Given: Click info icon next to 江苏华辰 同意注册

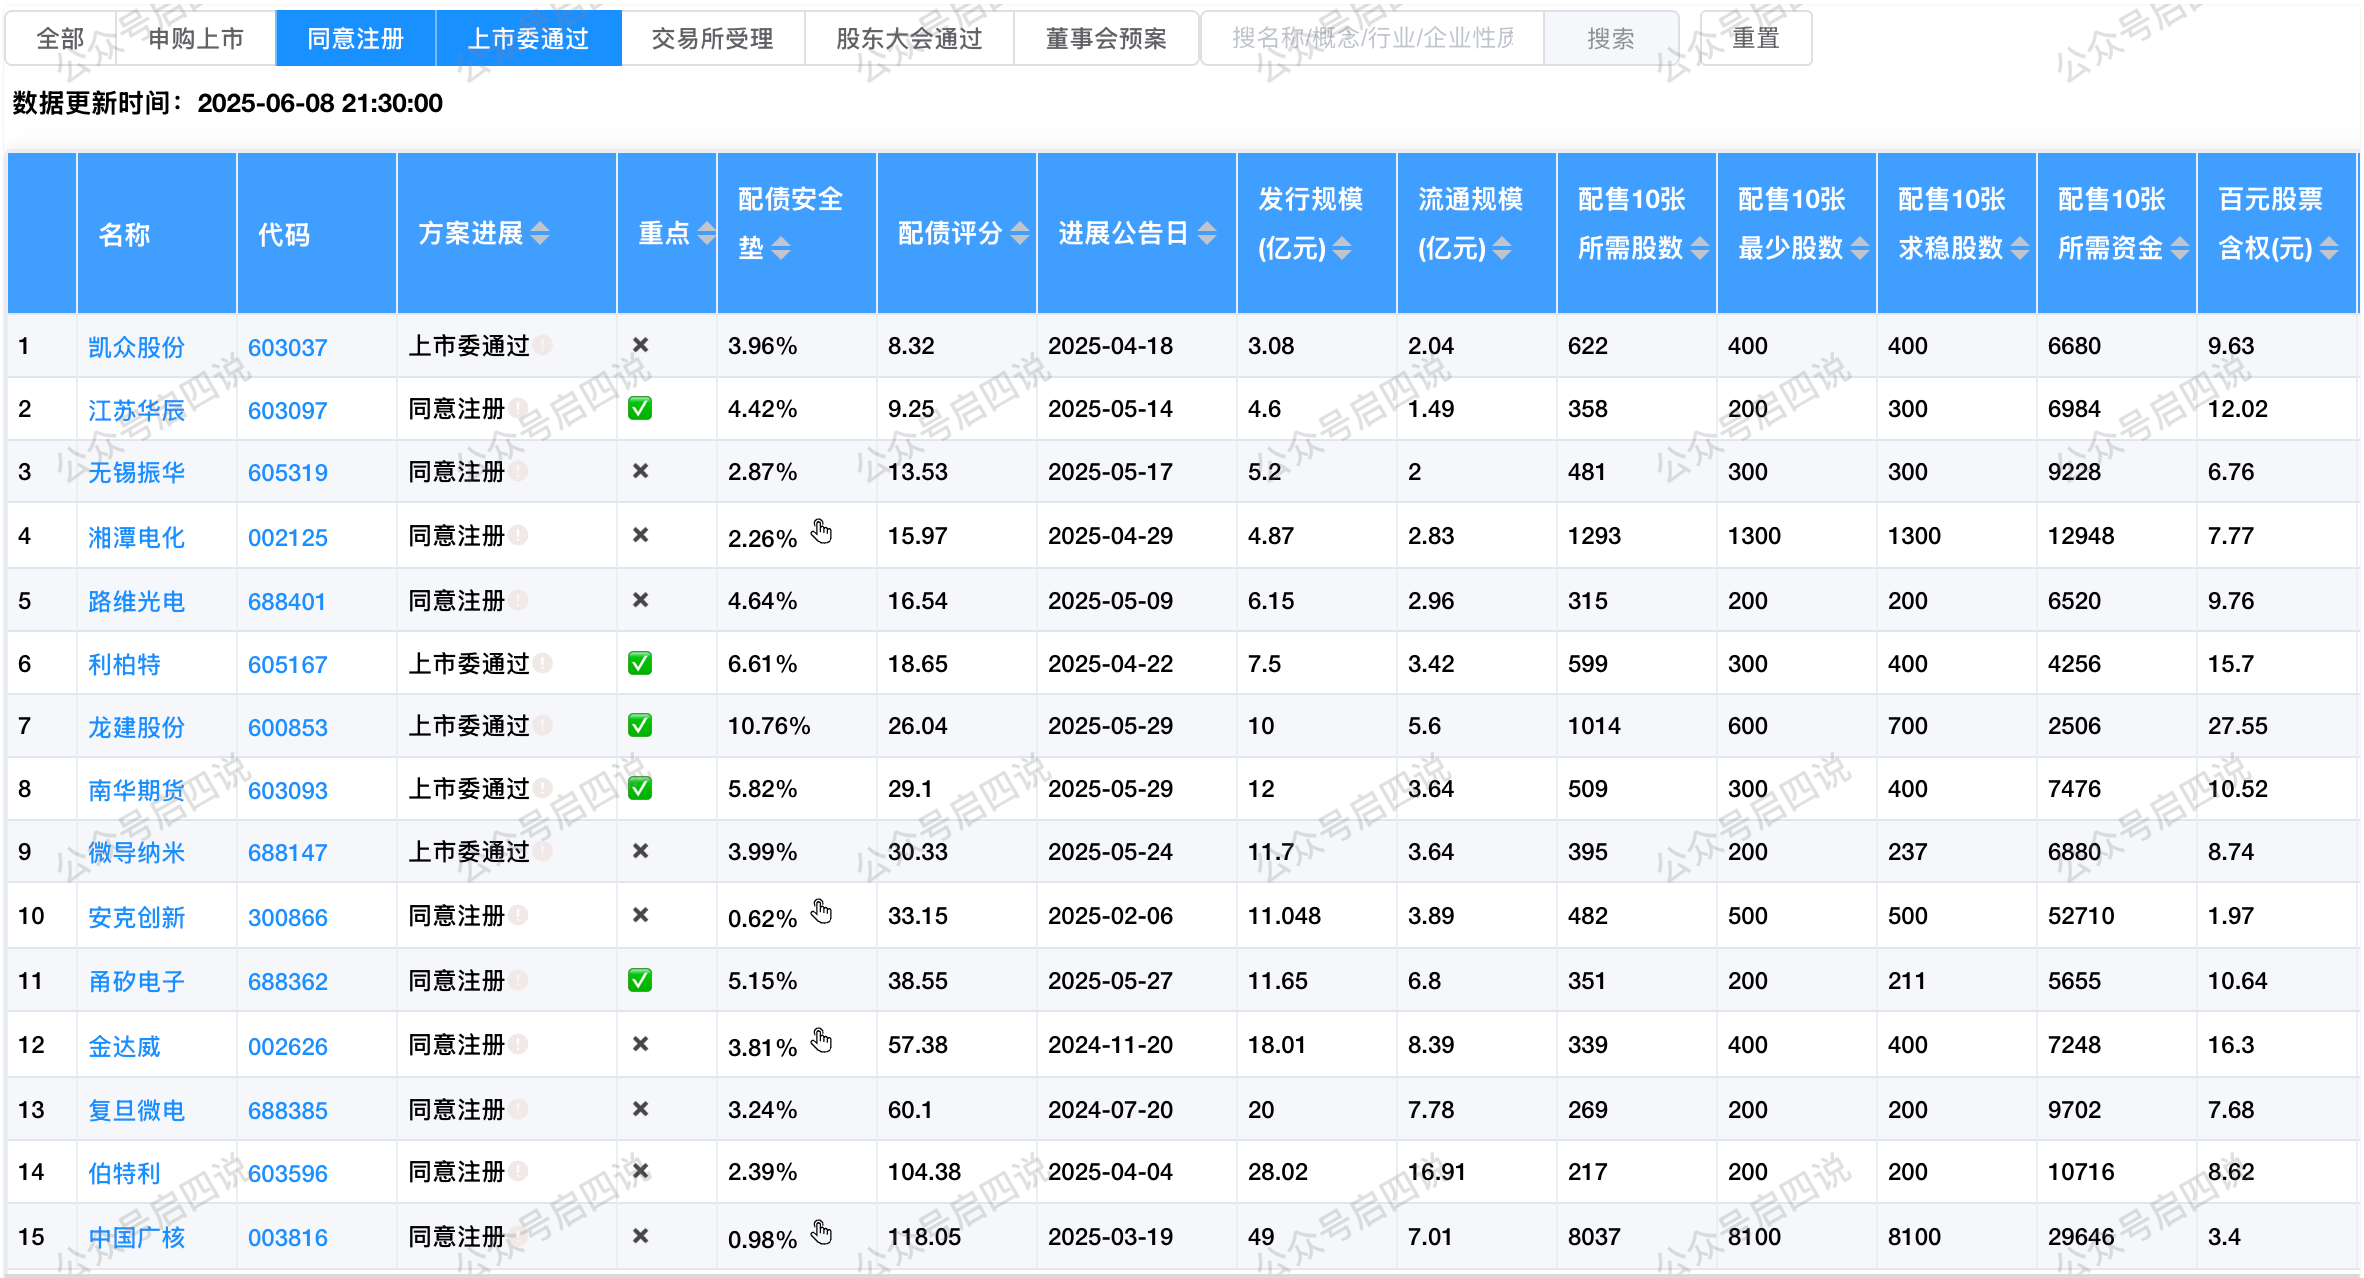Looking at the screenshot, I should click(518, 408).
